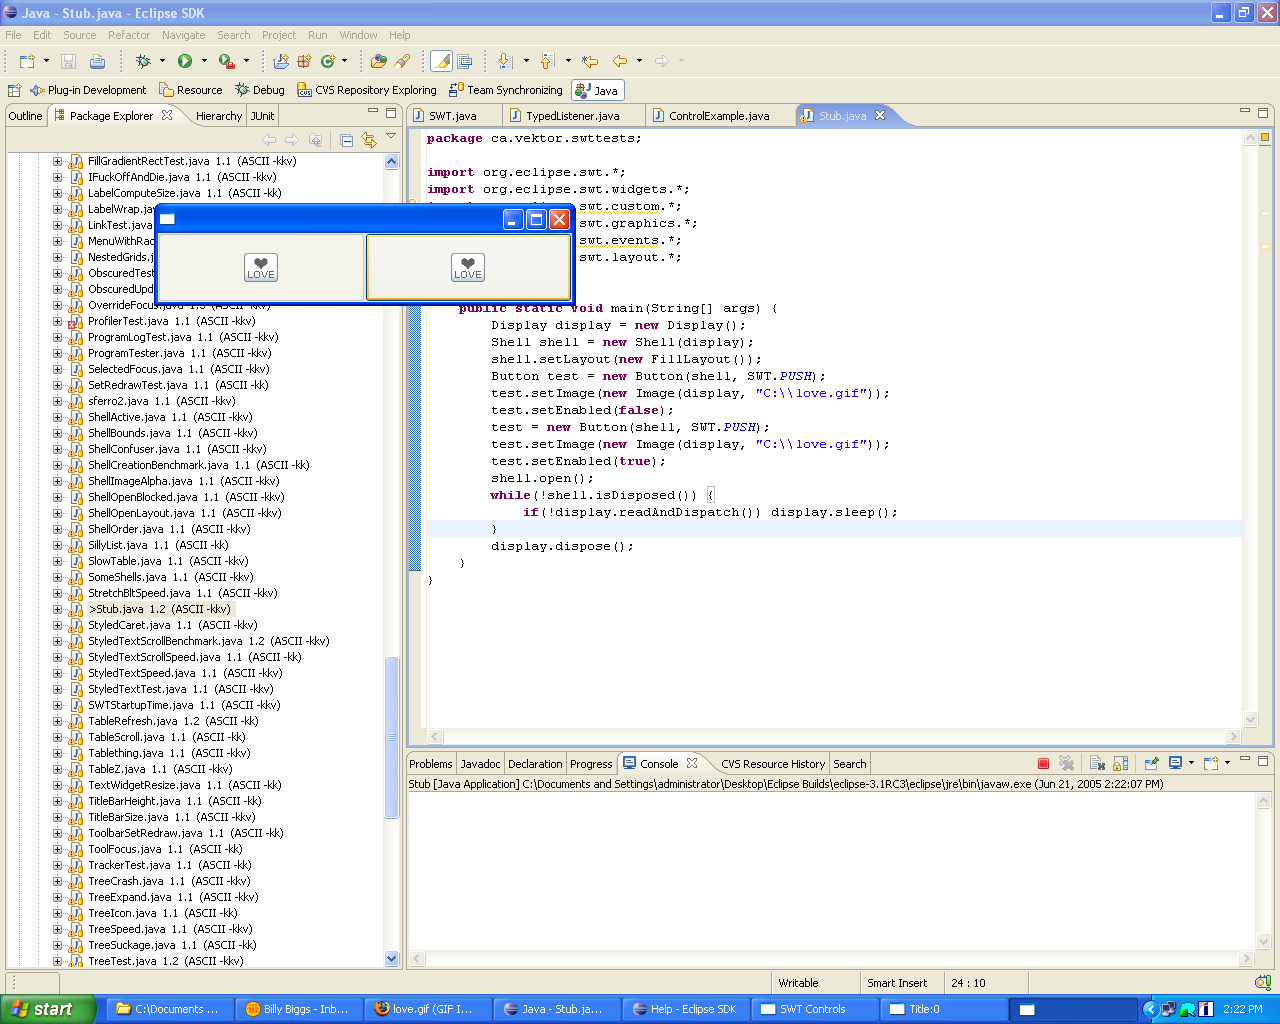Toggle Link with Editor in Package Explorer
Image resolution: width=1280 pixels, height=1024 pixels.
pyautogui.click(x=369, y=140)
